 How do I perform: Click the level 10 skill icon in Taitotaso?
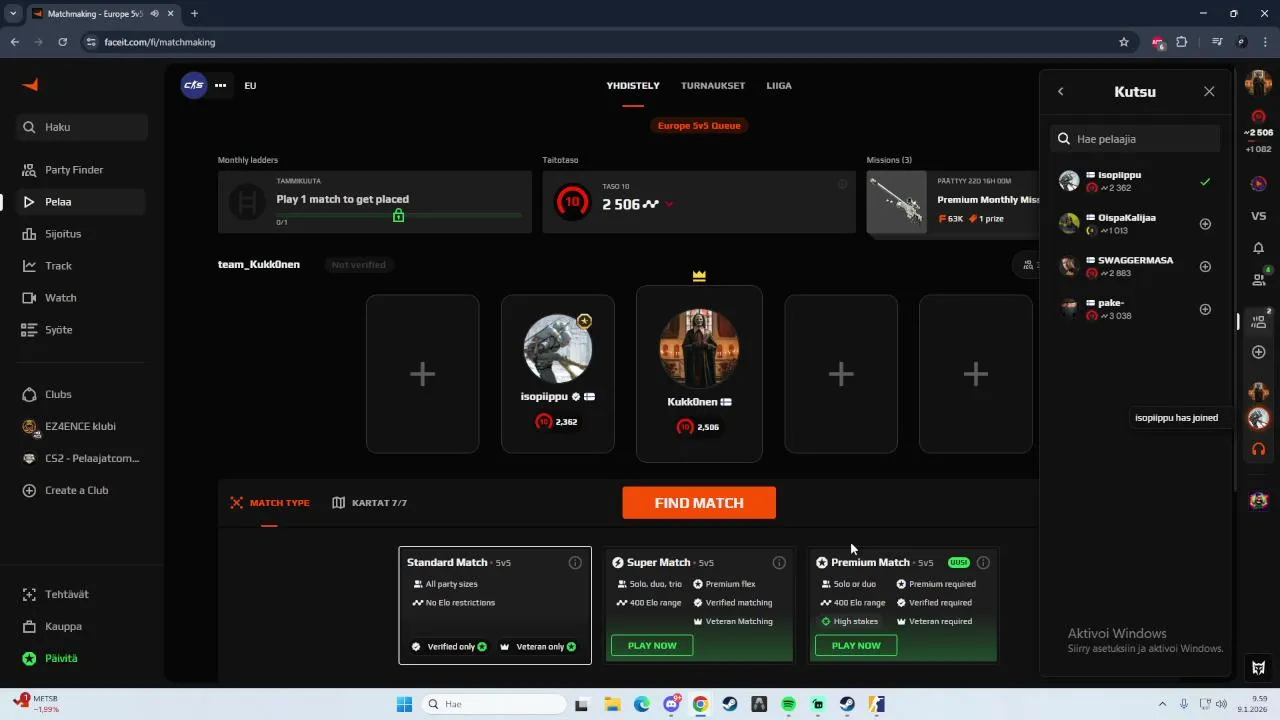[571, 202]
